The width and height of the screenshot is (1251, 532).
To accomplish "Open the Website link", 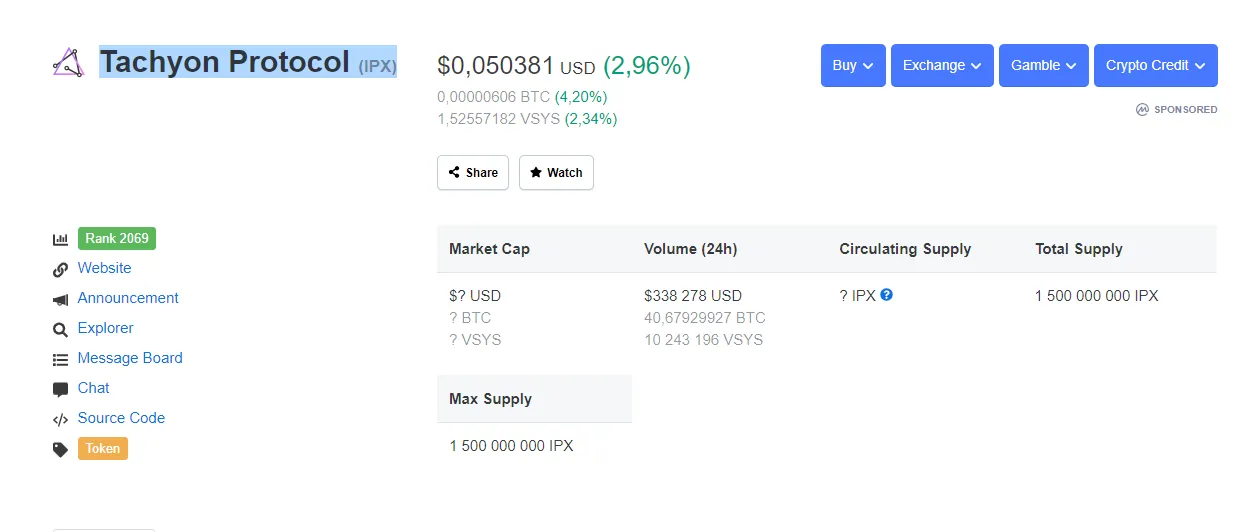I will [105, 268].
